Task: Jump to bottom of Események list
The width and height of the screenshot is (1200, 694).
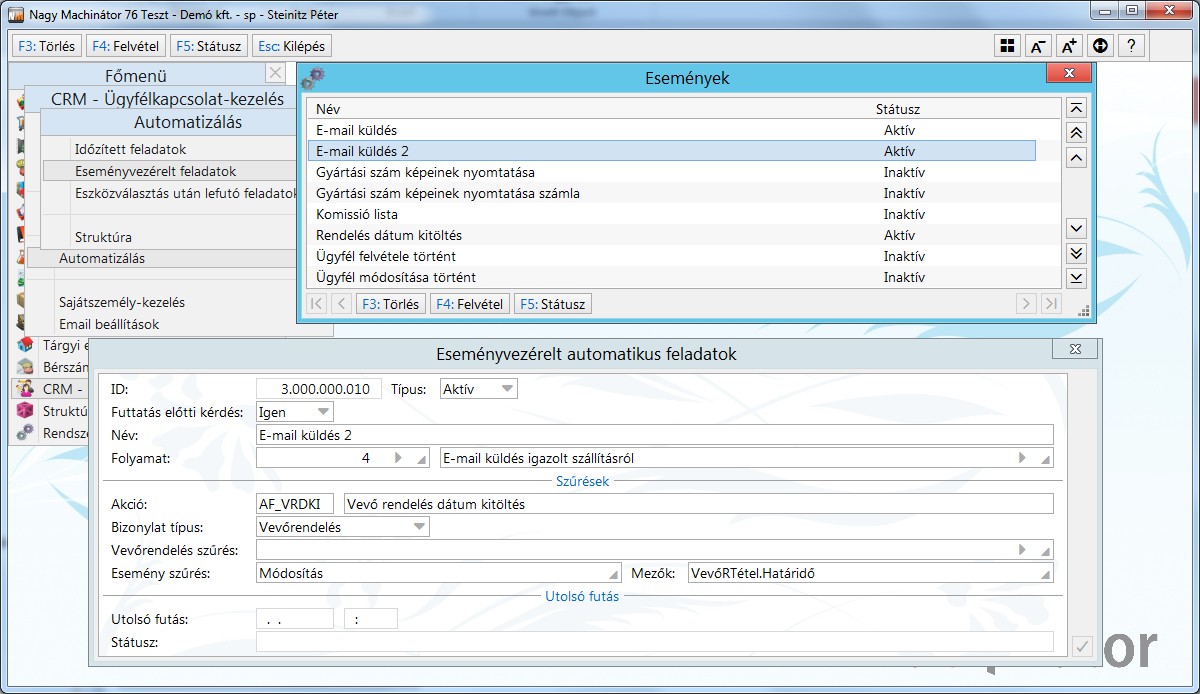Action: [x=1076, y=278]
